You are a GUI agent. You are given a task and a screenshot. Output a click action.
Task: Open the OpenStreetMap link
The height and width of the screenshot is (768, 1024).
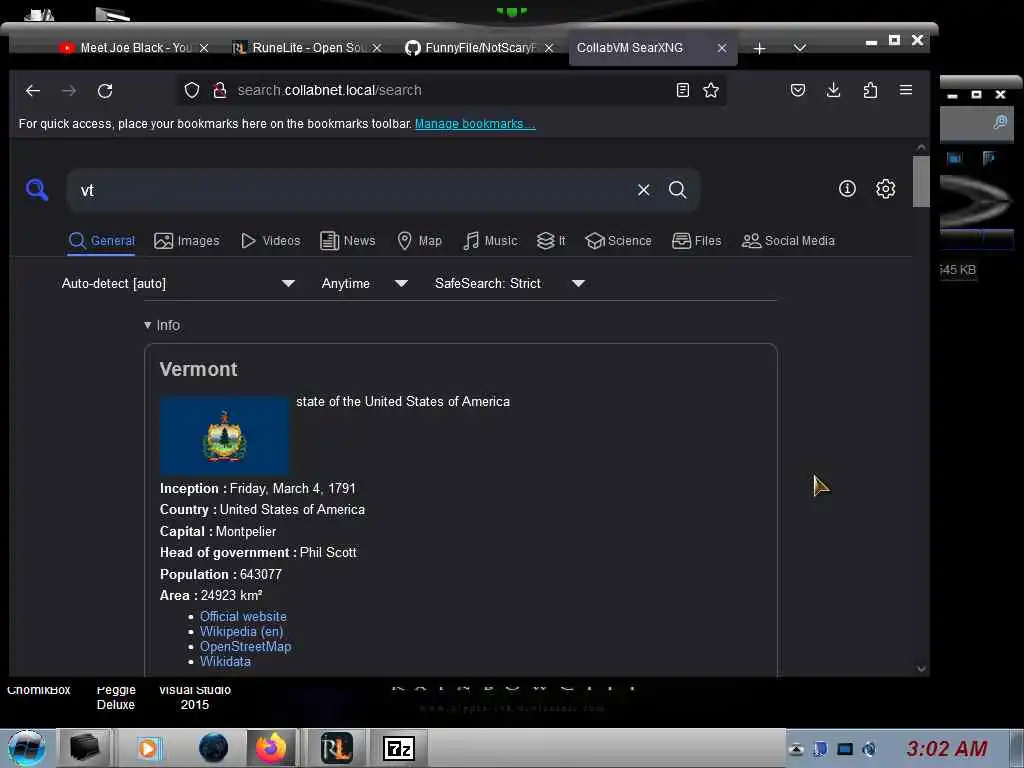tap(246, 647)
